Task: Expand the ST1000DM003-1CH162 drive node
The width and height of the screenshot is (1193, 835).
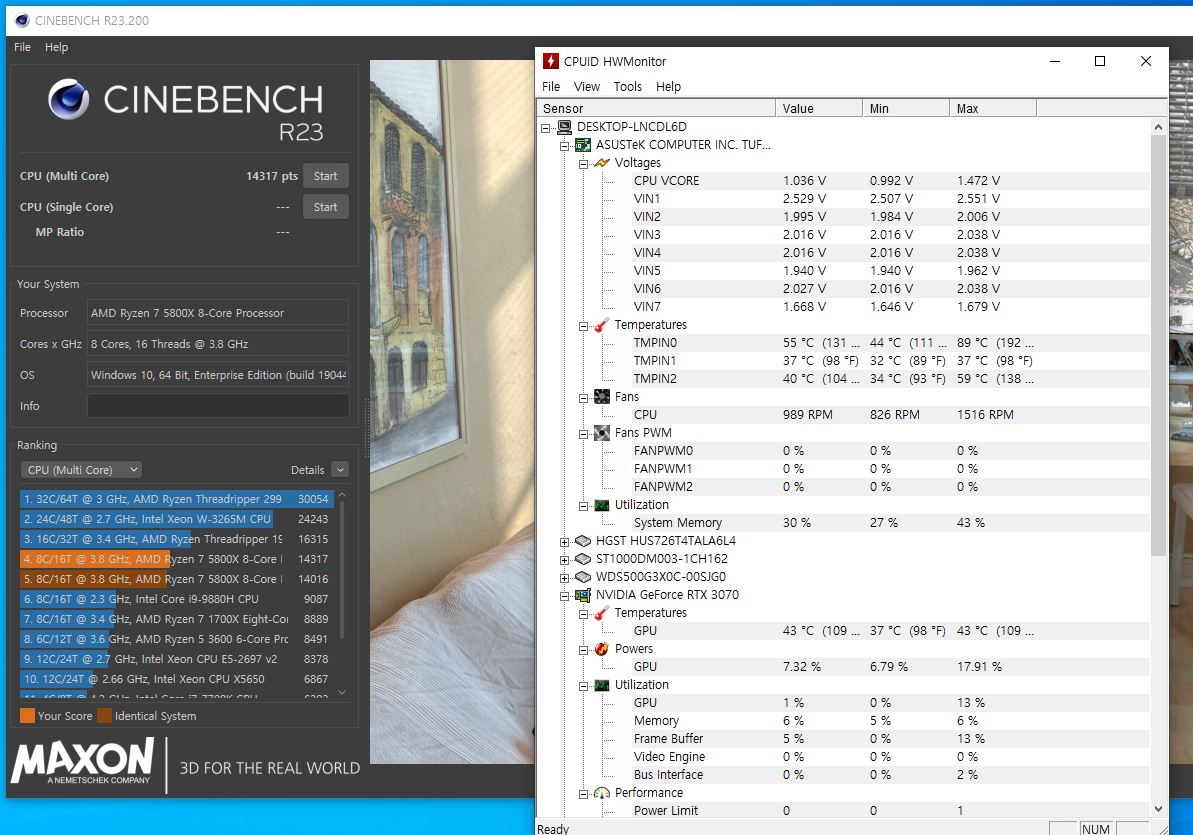Action: [x=565, y=560]
